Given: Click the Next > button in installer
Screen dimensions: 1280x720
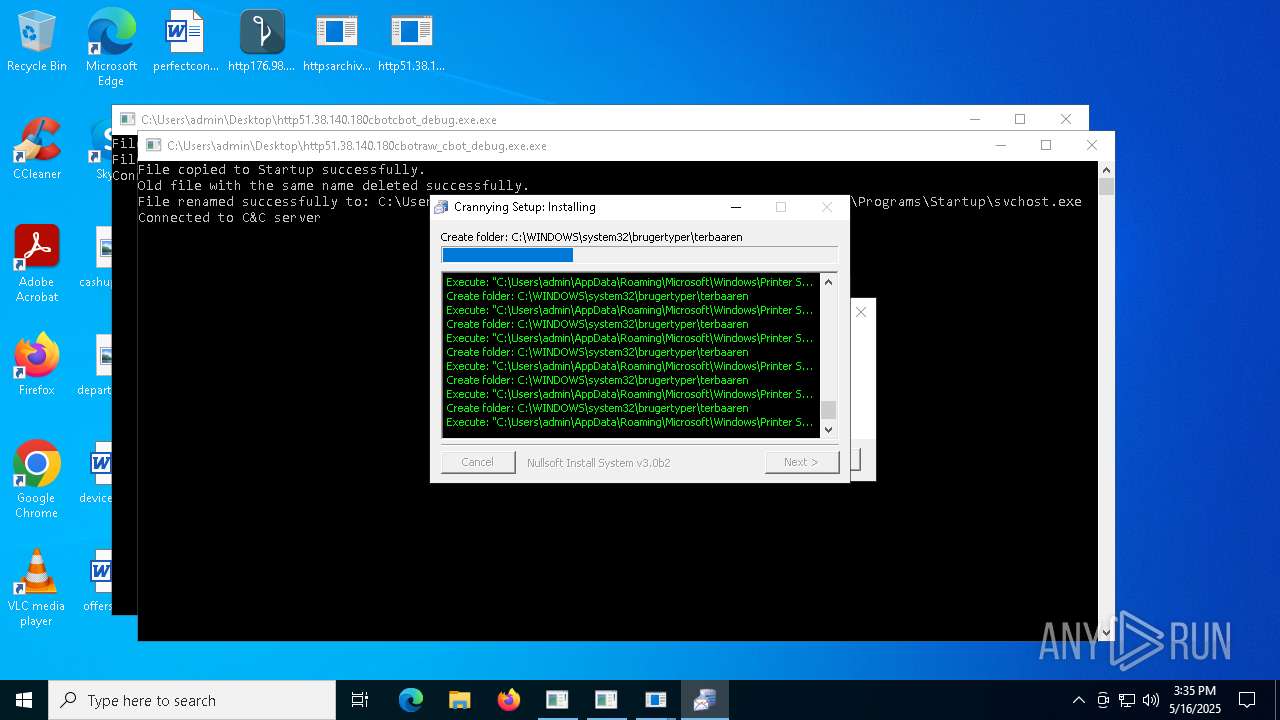Looking at the screenshot, I should pyautogui.click(x=801, y=462).
